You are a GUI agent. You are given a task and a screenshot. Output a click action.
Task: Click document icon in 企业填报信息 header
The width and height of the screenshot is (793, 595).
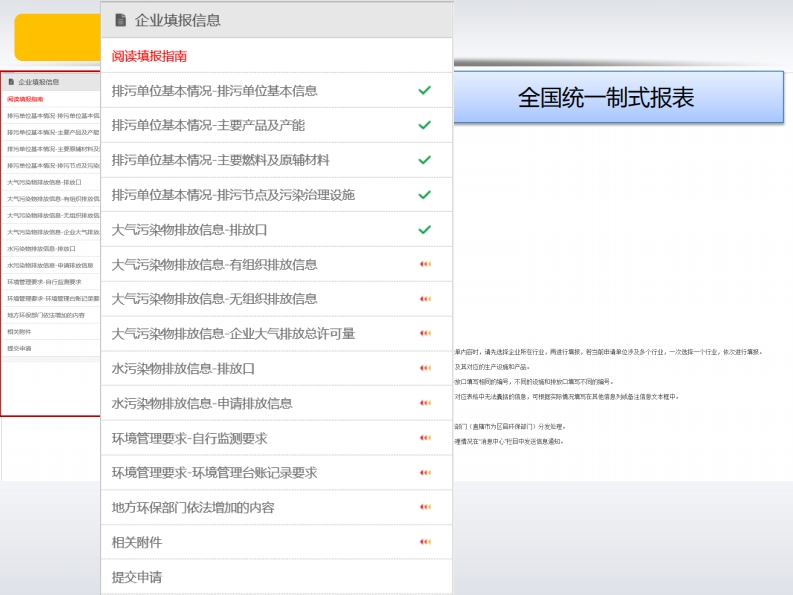[121, 20]
